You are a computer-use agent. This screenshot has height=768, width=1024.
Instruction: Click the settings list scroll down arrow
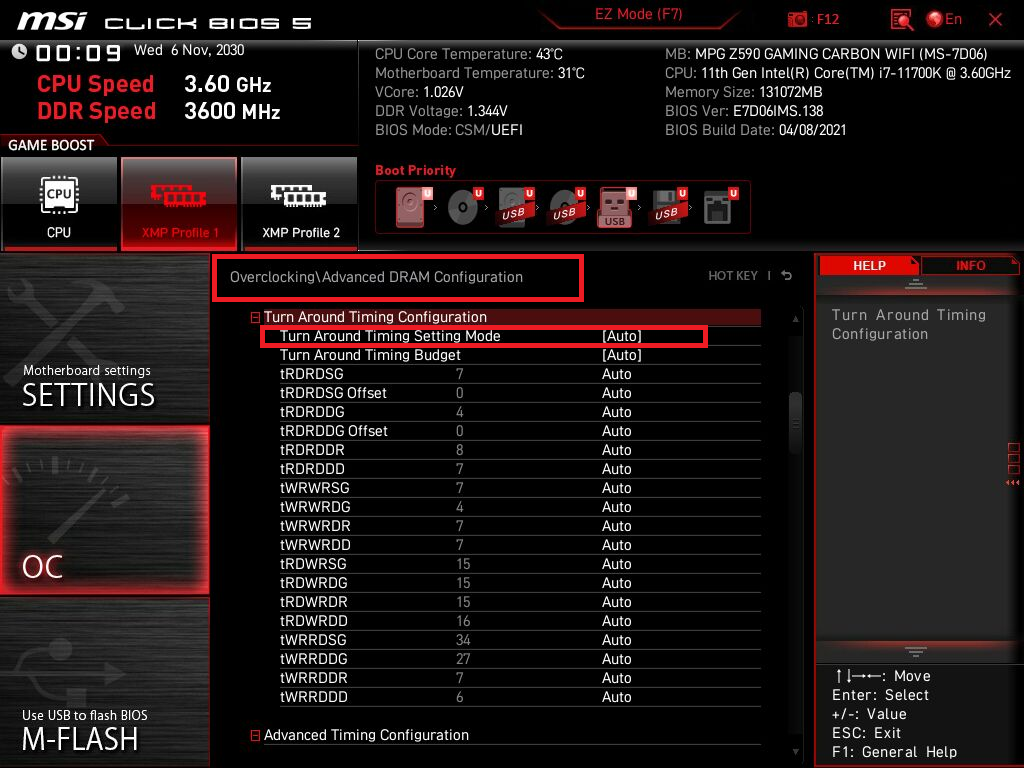(x=795, y=752)
